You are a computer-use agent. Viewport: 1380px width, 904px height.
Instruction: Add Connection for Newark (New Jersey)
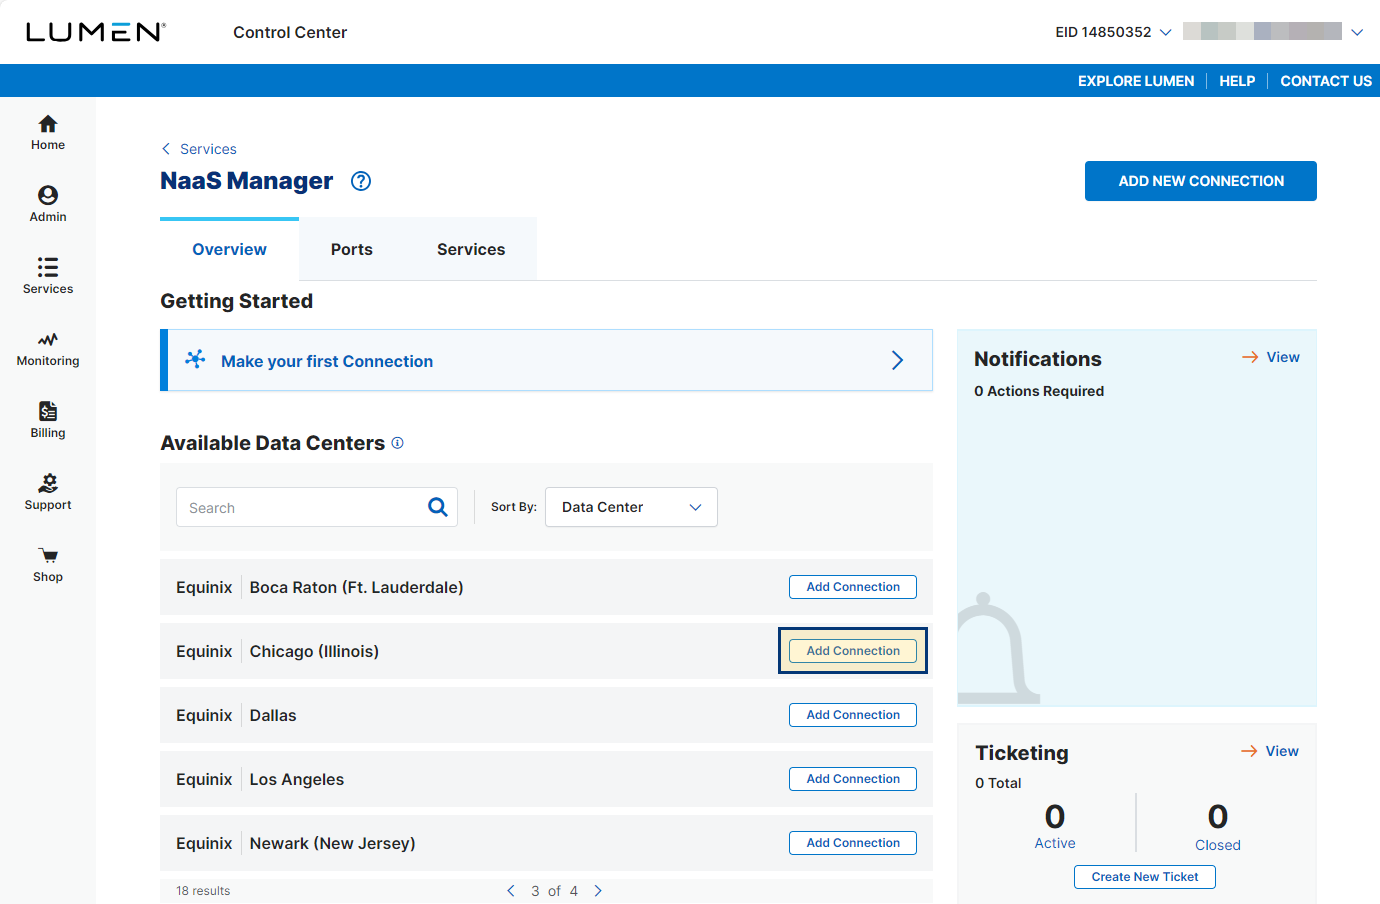[x=853, y=843]
